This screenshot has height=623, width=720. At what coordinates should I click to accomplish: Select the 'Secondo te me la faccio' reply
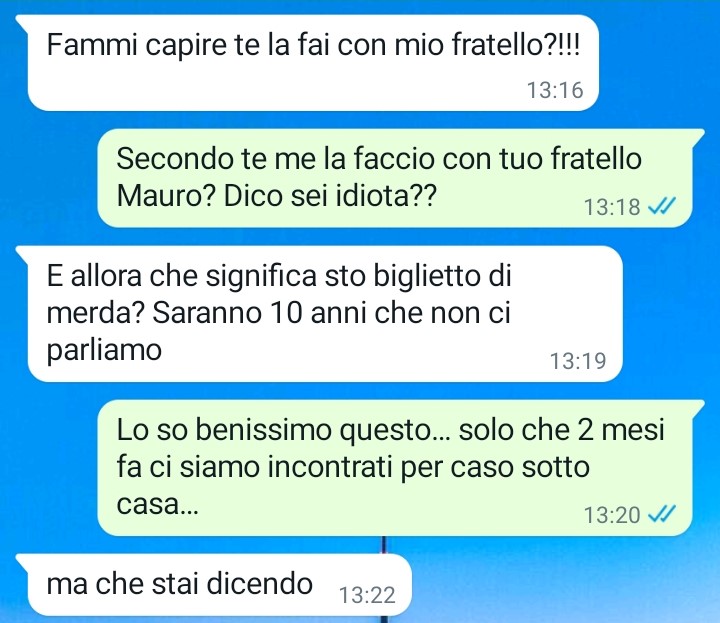(395, 178)
